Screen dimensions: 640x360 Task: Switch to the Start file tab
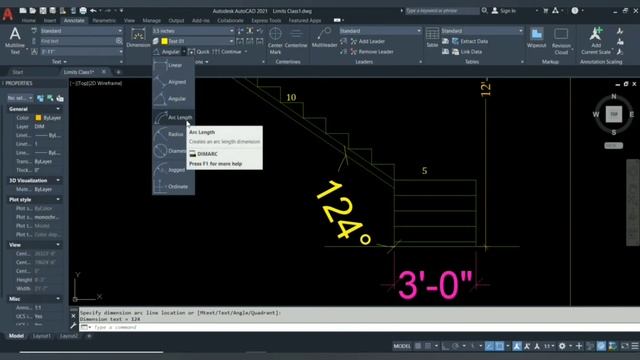point(18,72)
